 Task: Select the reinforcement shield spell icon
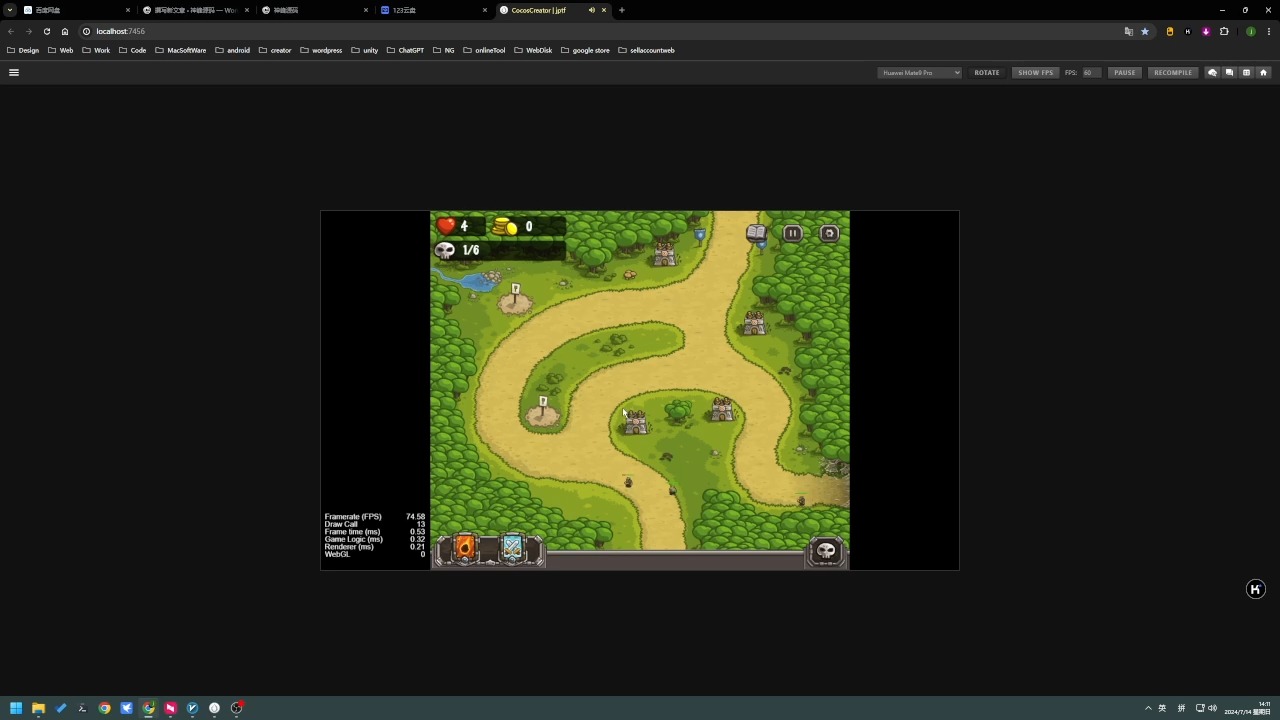(512, 548)
